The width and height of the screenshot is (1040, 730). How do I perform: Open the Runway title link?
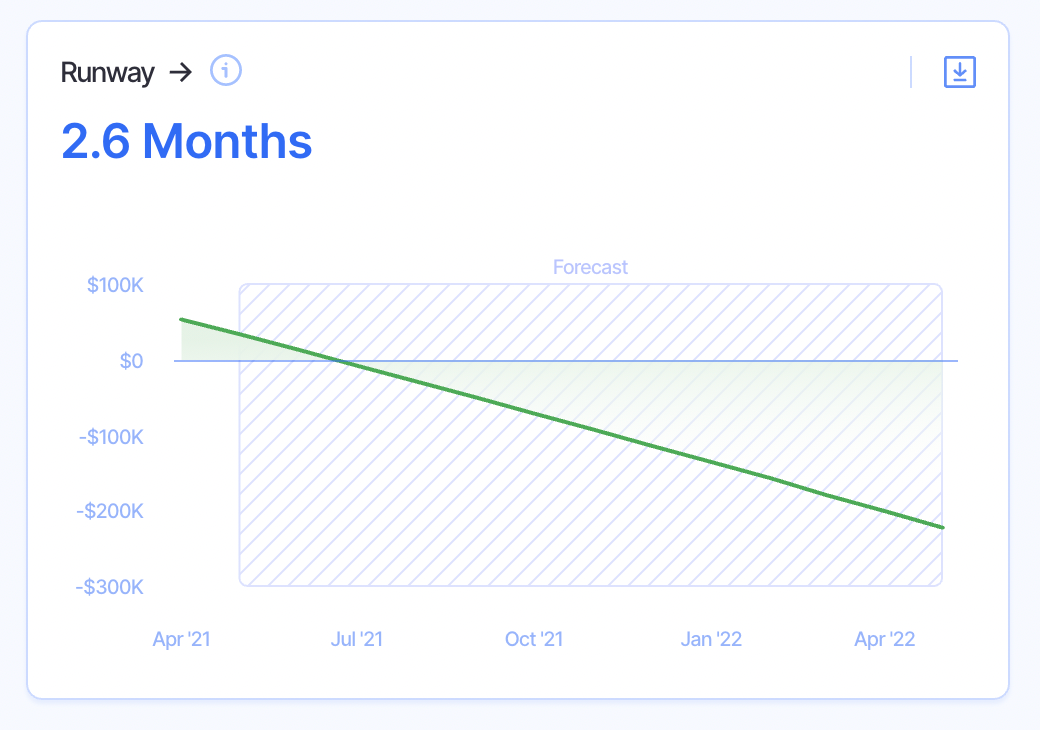(x=108, y=72)
